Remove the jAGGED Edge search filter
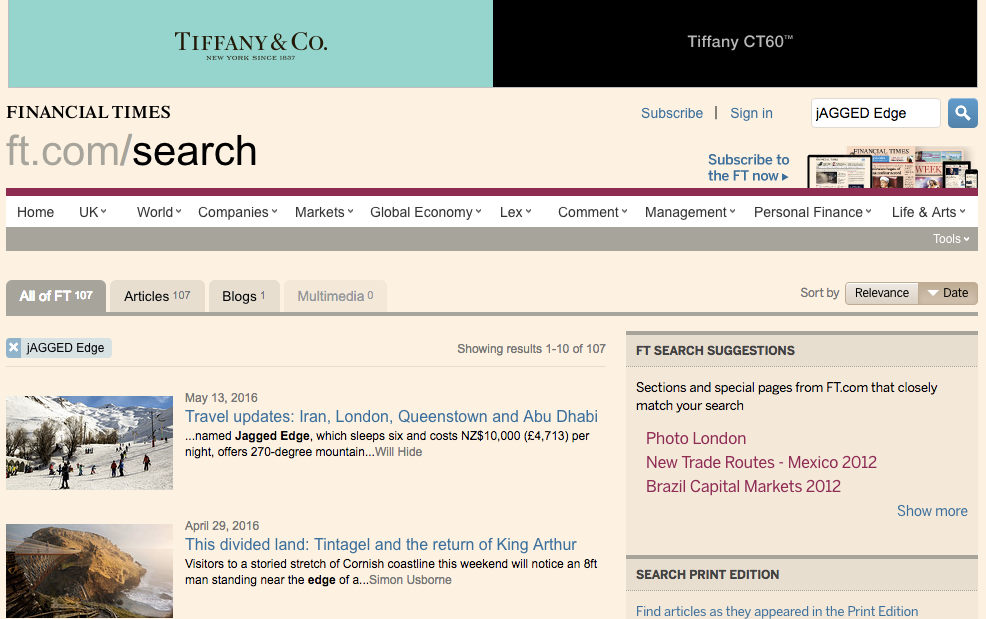The image size is (986, 619). 14,348
